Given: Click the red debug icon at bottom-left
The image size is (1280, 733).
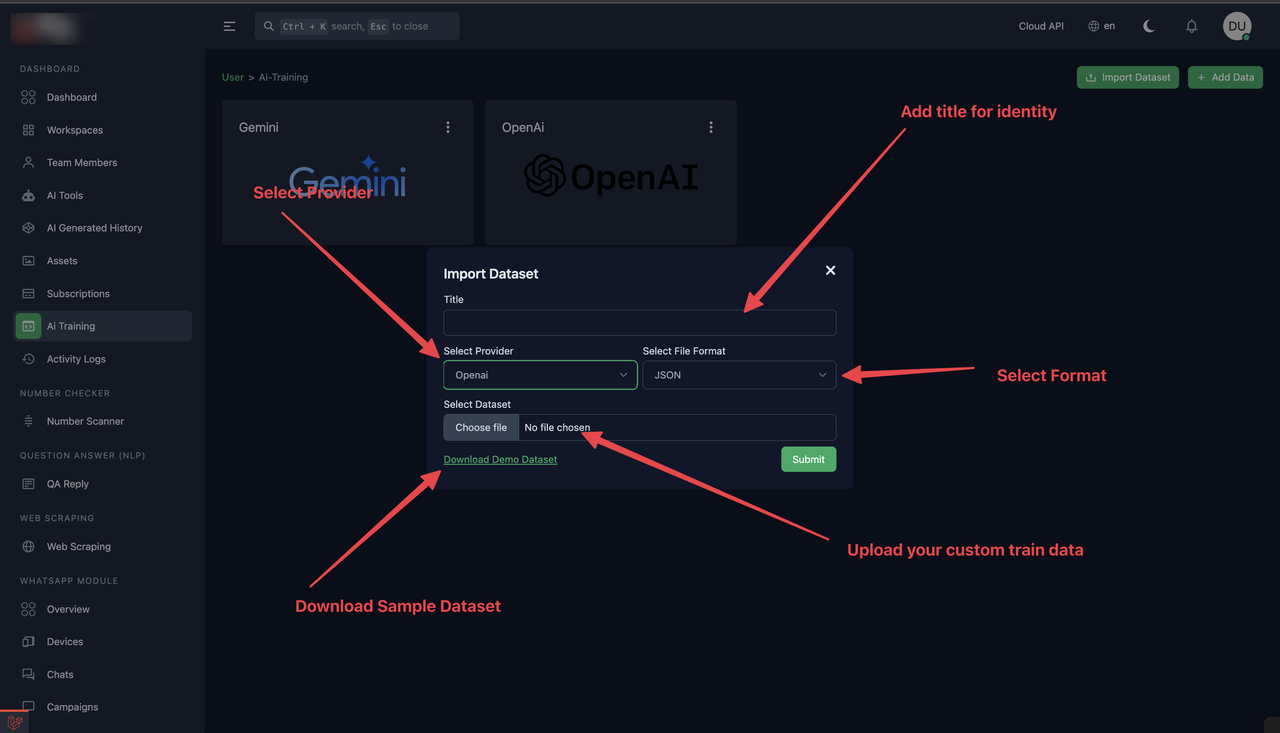Looking at the screenshot, I should pyautogui.click(x=14, y=721).
